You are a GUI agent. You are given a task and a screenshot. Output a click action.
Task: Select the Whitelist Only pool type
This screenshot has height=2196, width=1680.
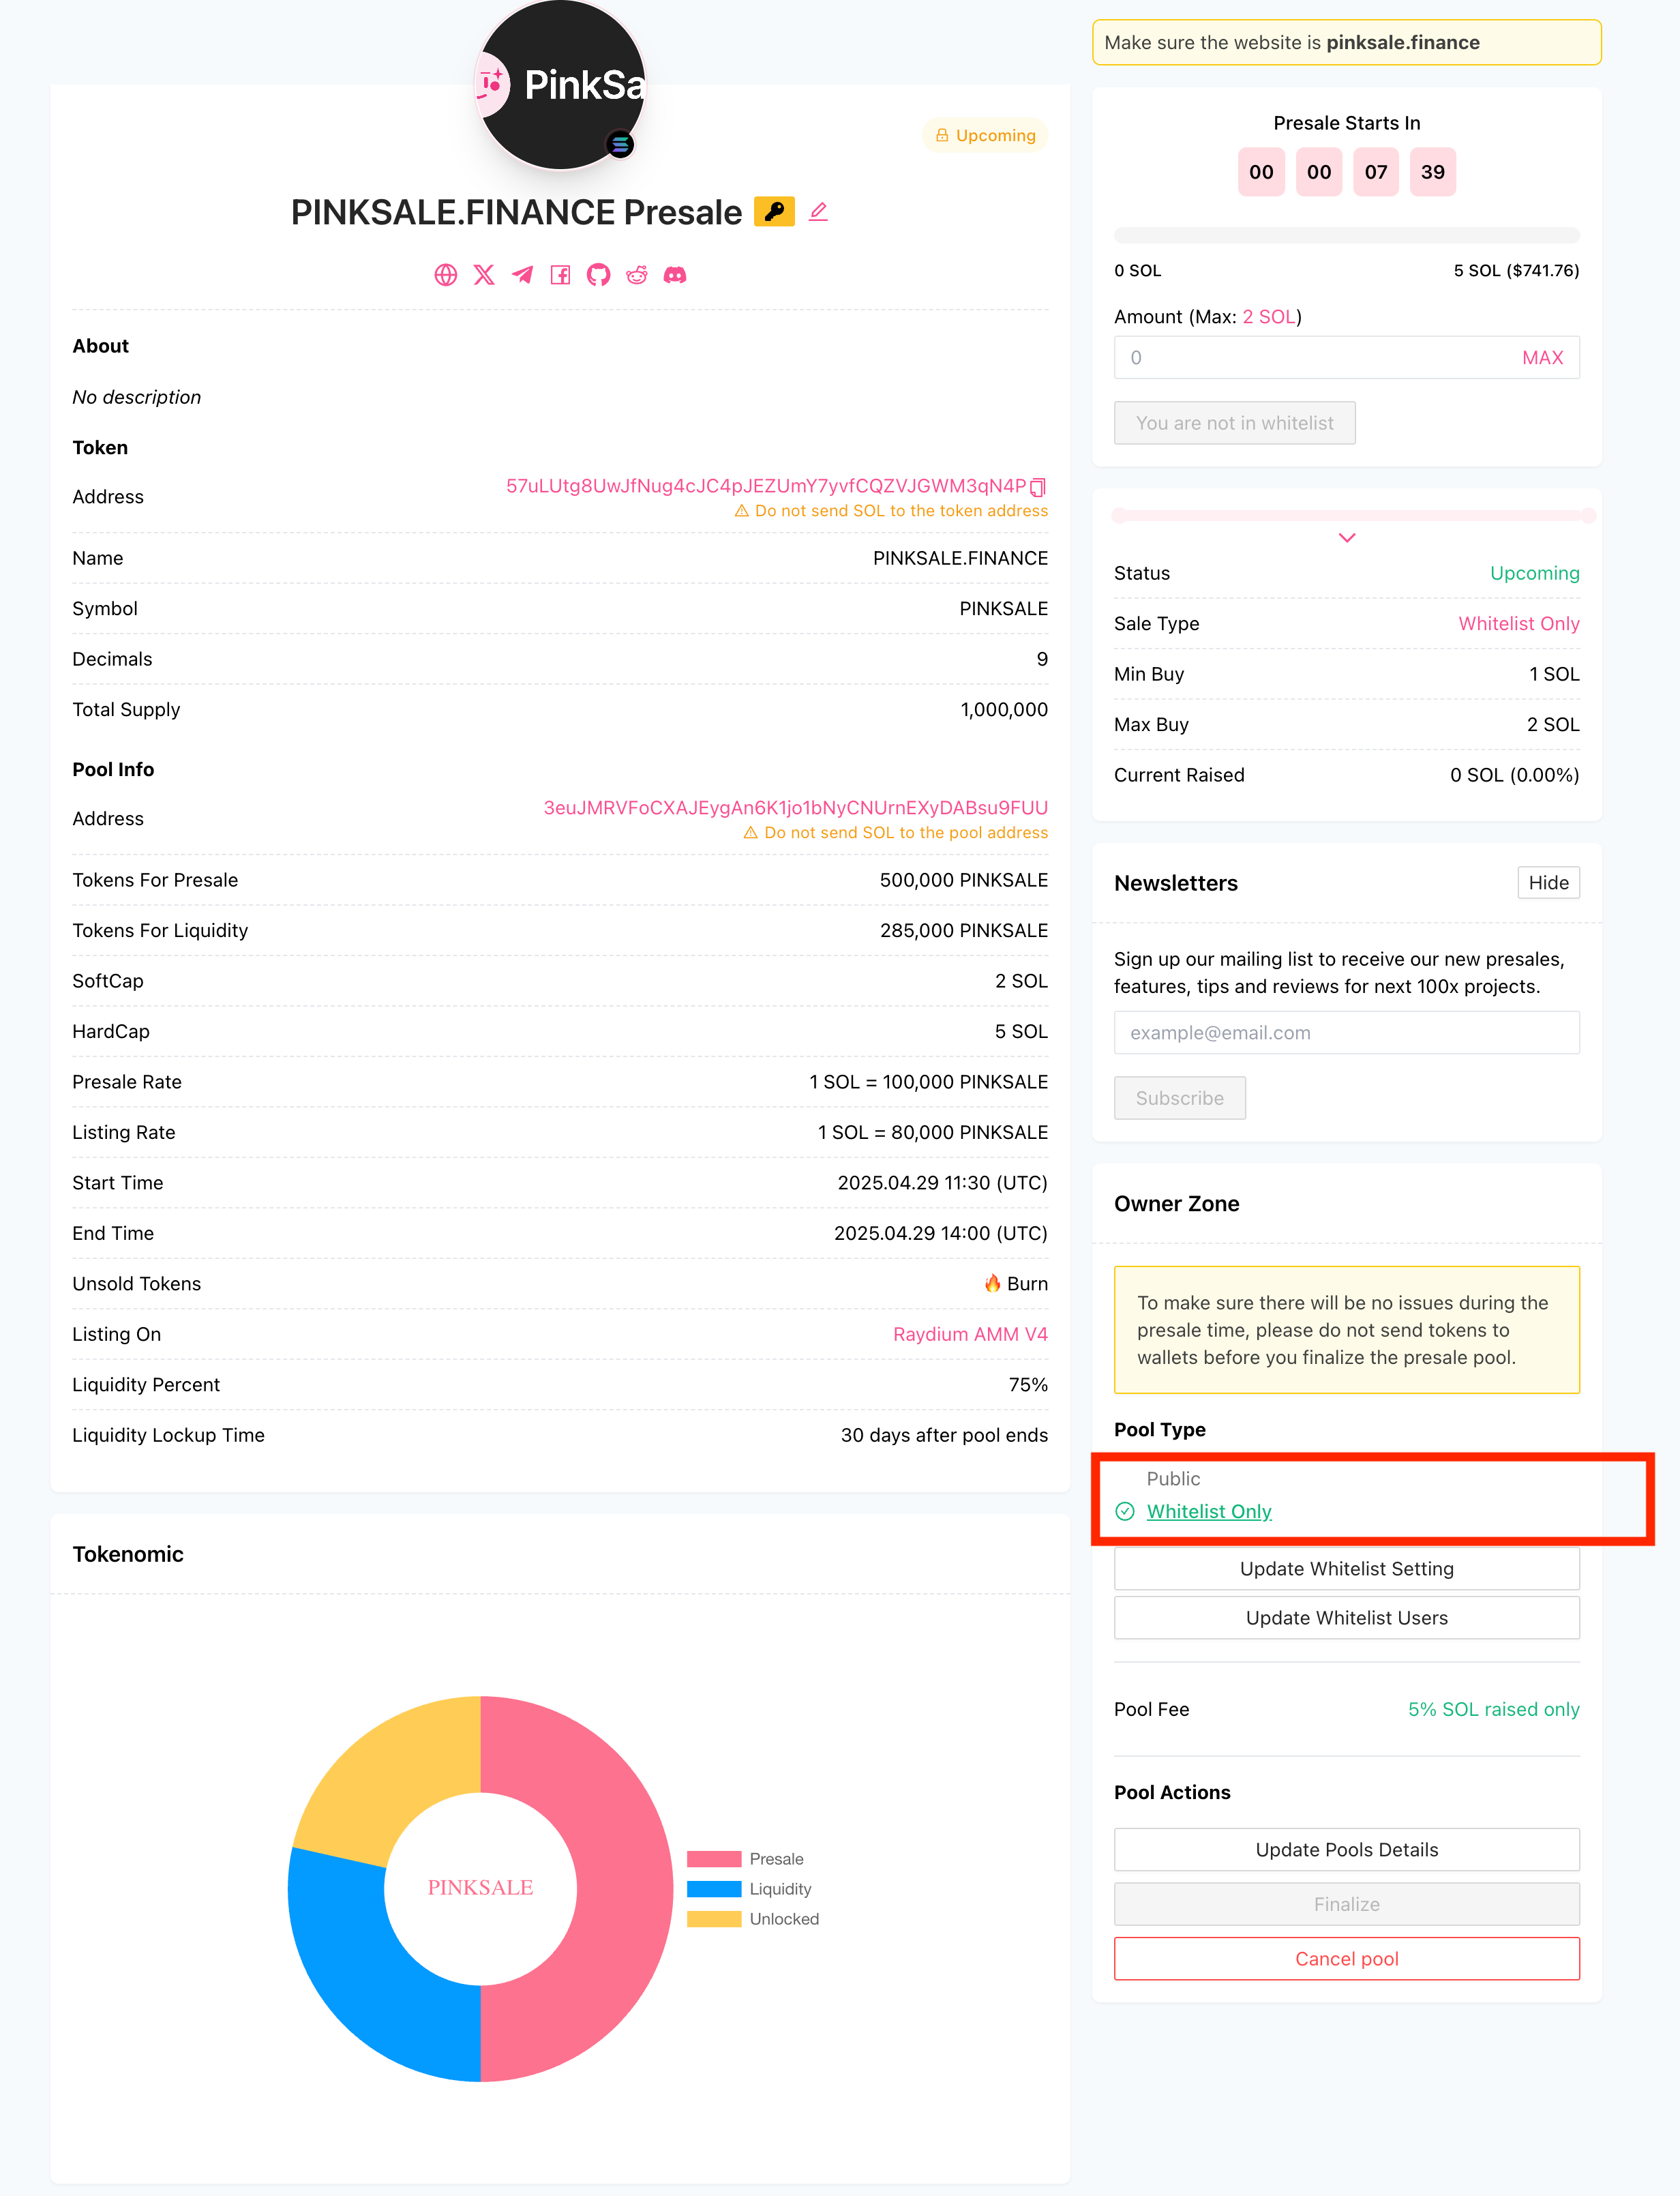point(1209,1512)
